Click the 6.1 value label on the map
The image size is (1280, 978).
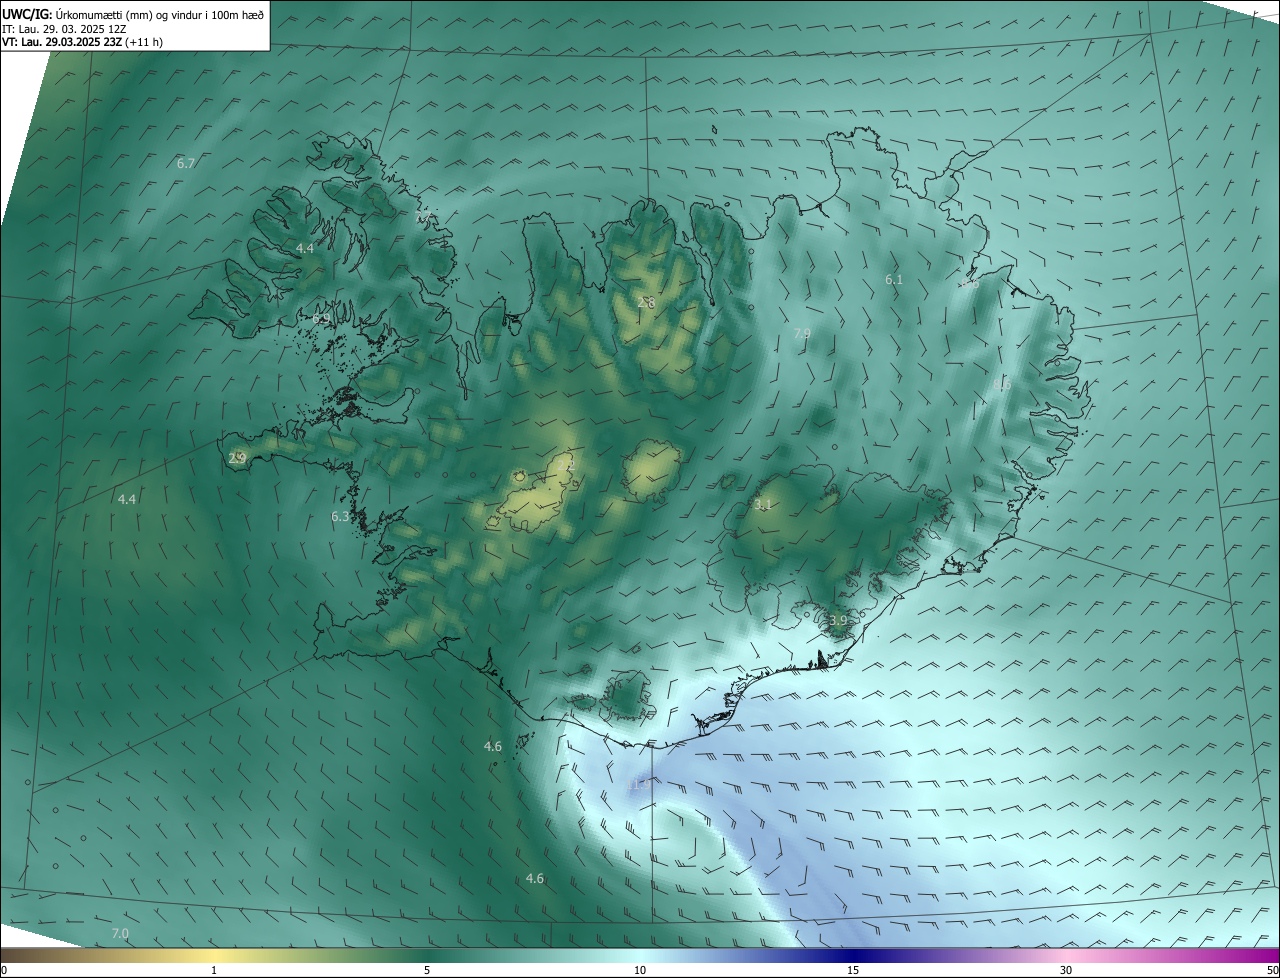coord(894,280)
